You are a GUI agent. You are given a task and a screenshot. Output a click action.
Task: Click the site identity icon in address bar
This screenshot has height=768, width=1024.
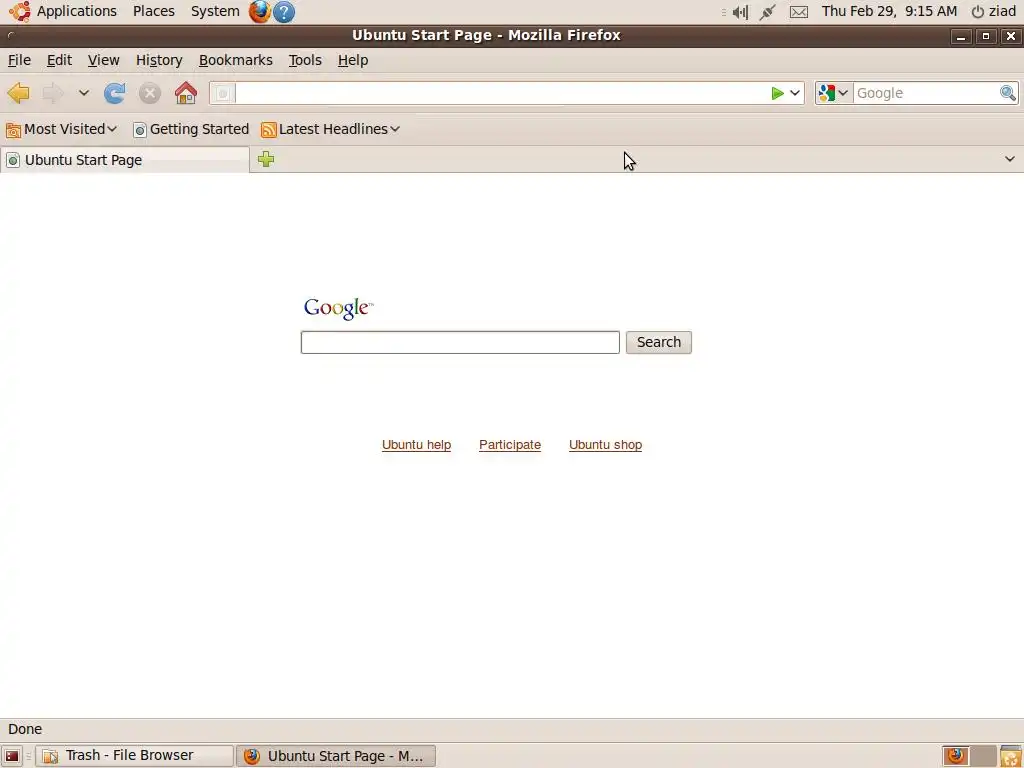[x=222, y=93]
